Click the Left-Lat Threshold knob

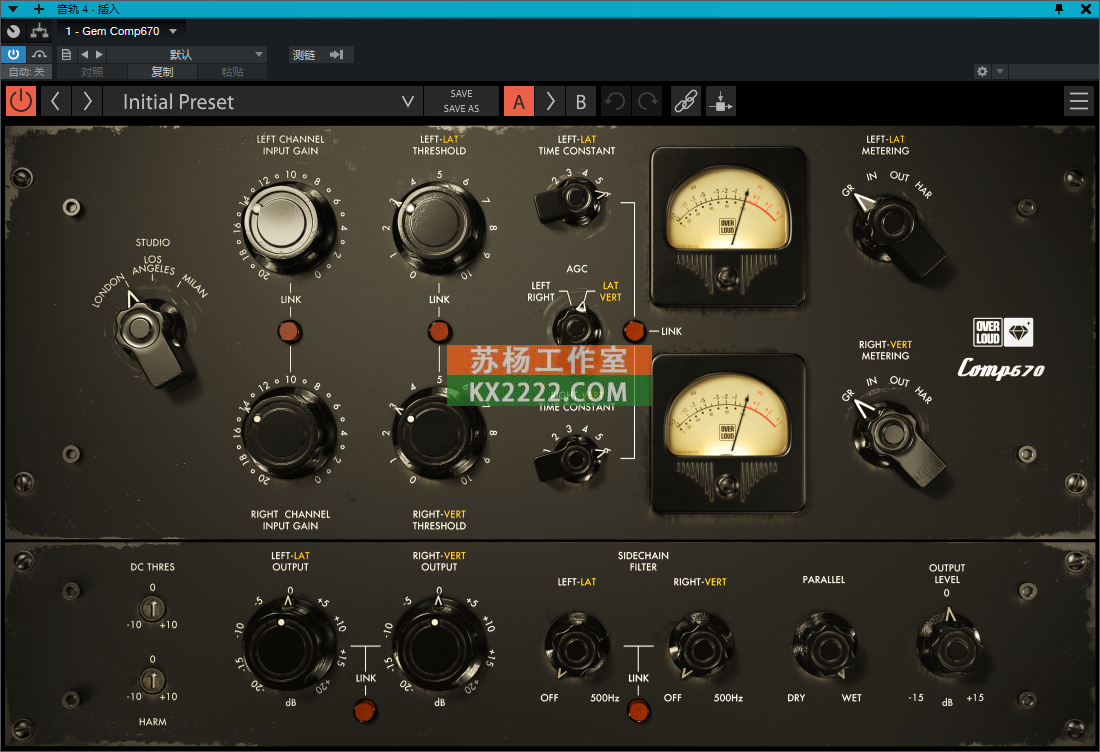[438, 226]
